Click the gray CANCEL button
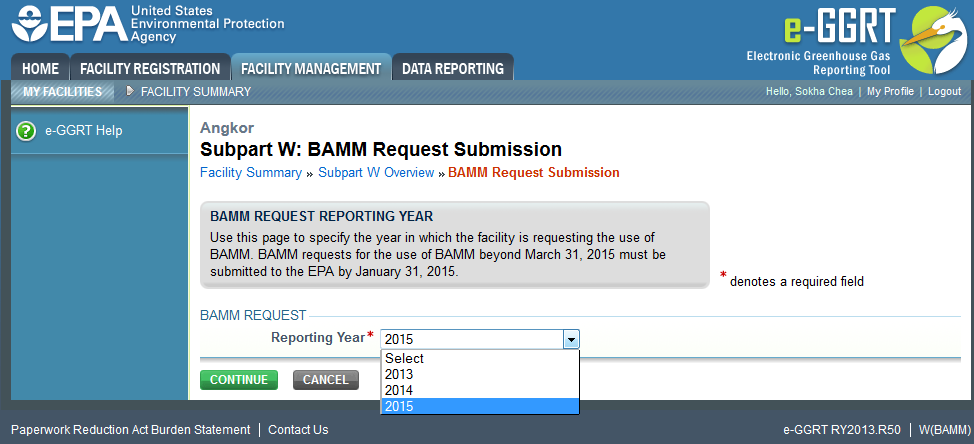 click(325, 380)
